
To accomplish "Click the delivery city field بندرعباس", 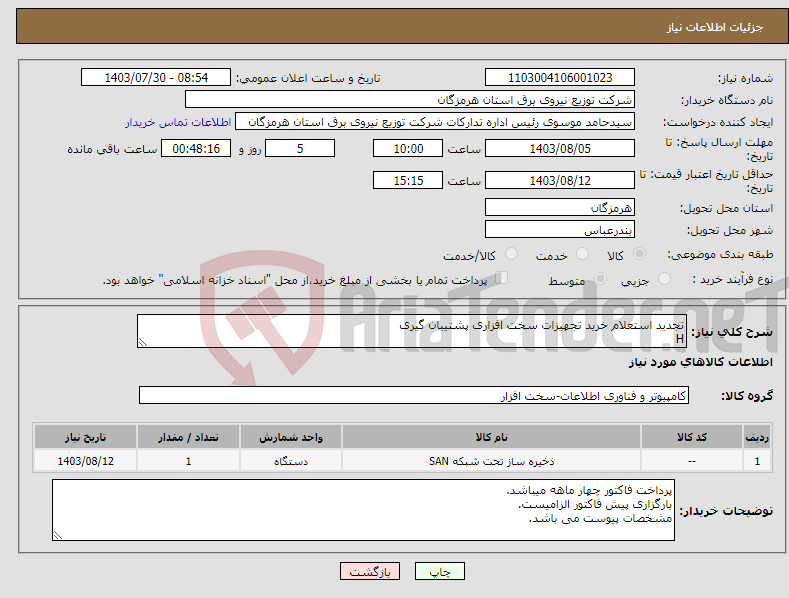I will point(560,230).
